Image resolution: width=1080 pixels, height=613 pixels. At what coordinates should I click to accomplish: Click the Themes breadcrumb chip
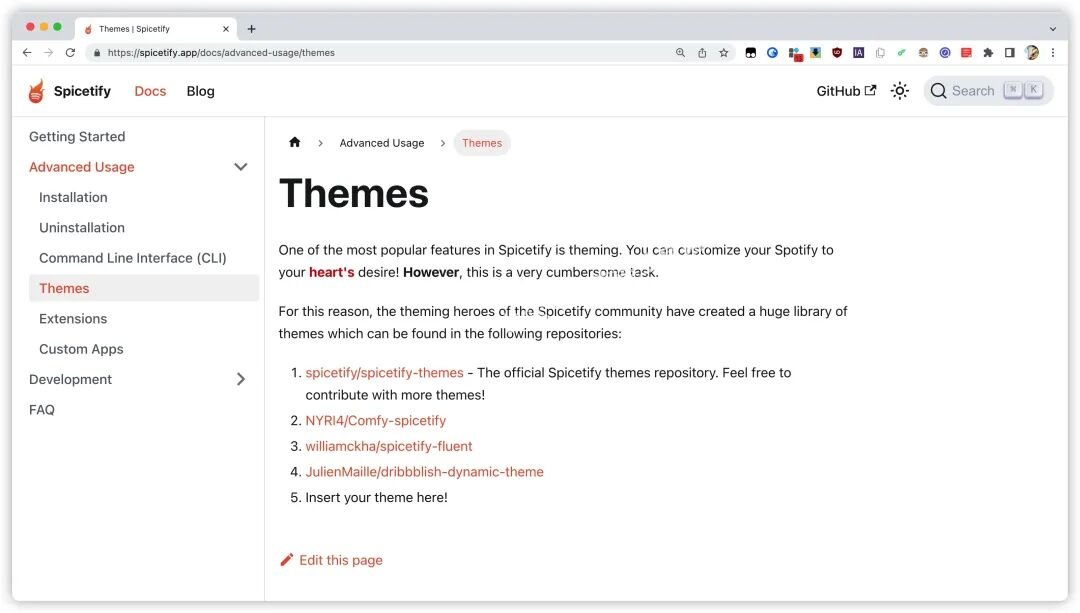click(481, 143)
